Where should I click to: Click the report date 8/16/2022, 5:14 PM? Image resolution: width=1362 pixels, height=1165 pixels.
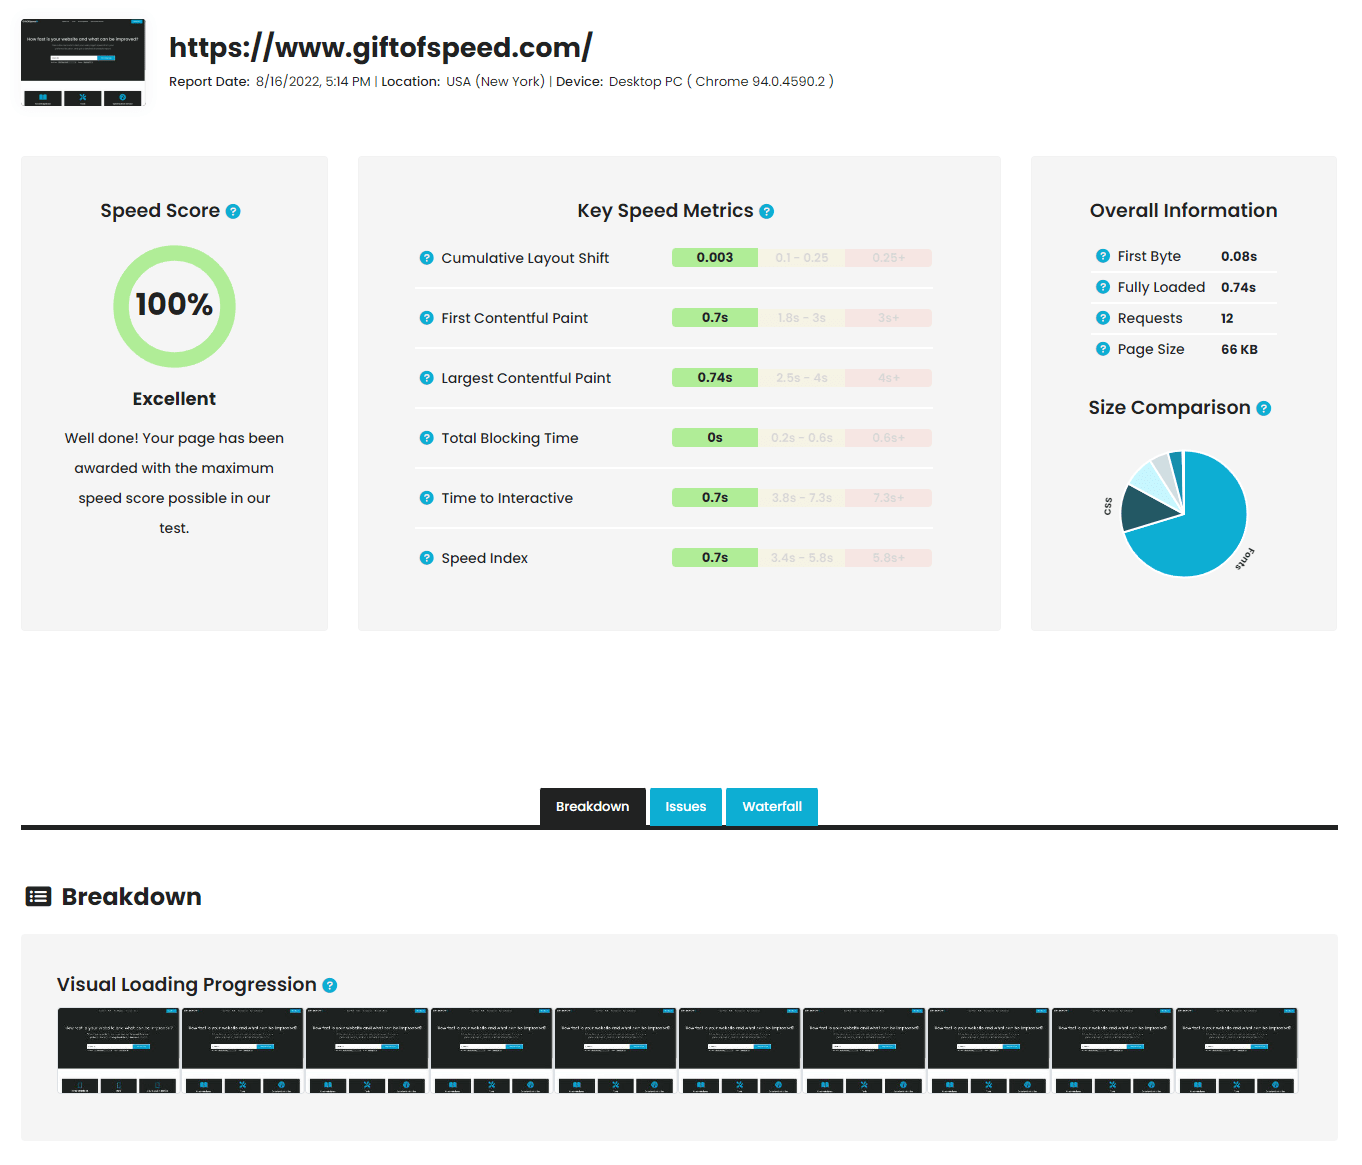coord(313,82)
